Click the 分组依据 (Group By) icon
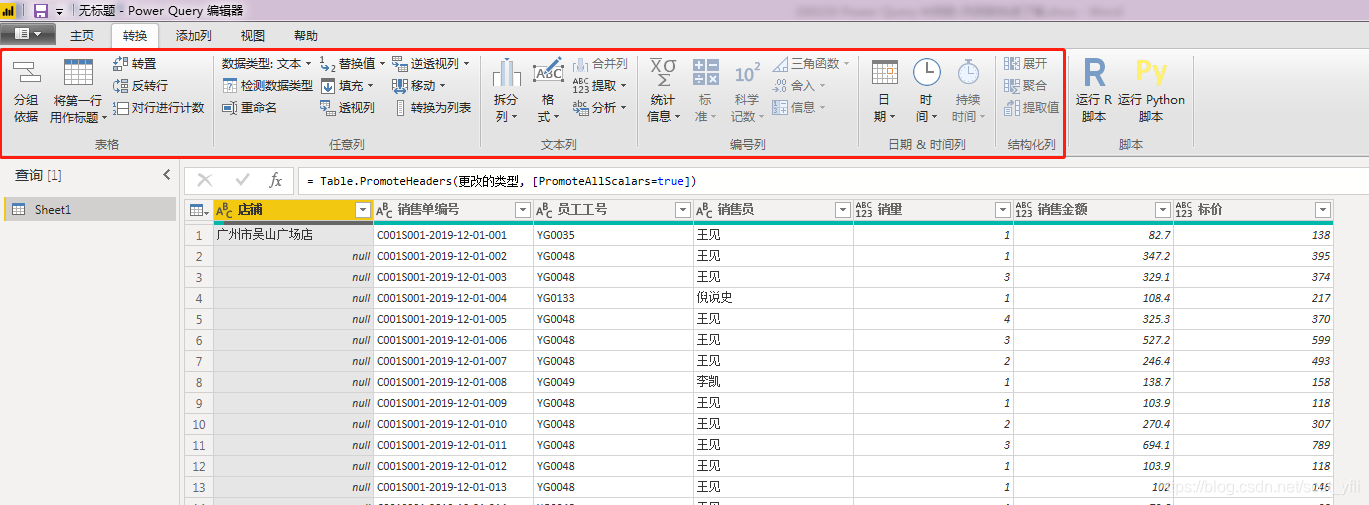The height and width of the screenshot is (505, 1369). point(26,74)
